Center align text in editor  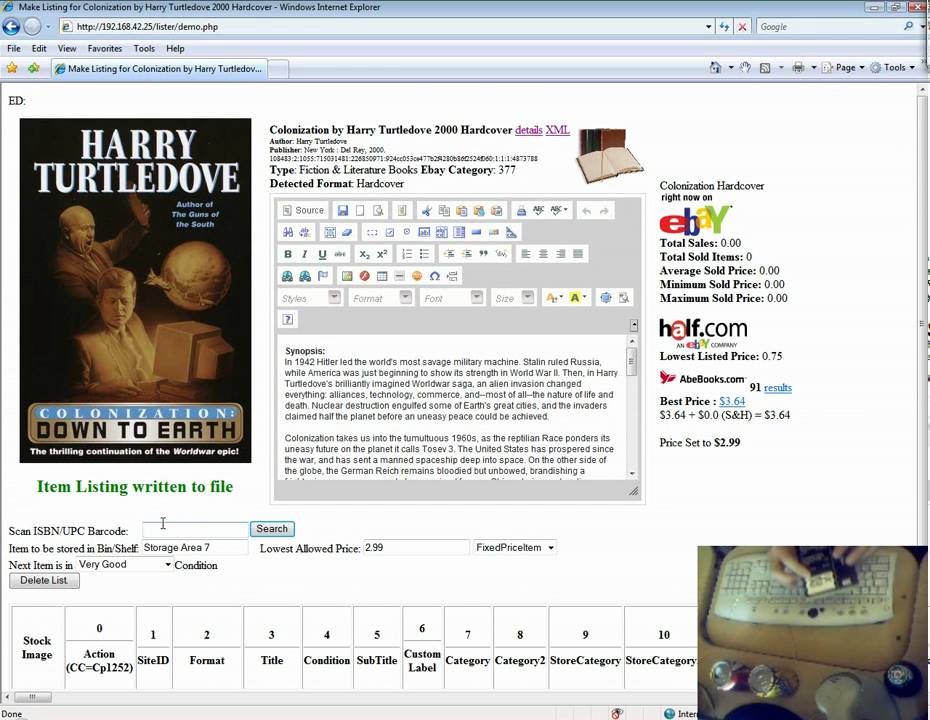coord(543,254)
